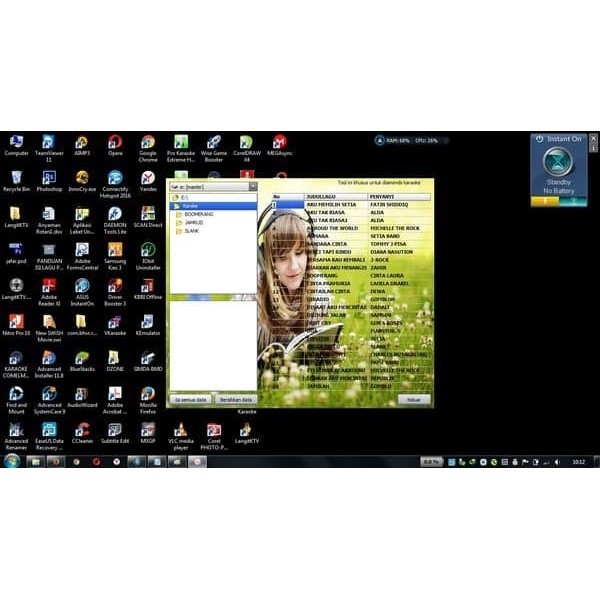Select the Driver Booster 3 desktop icon
Image resolution: width=600 pixels, height=600 pixels.
(115, 292)
